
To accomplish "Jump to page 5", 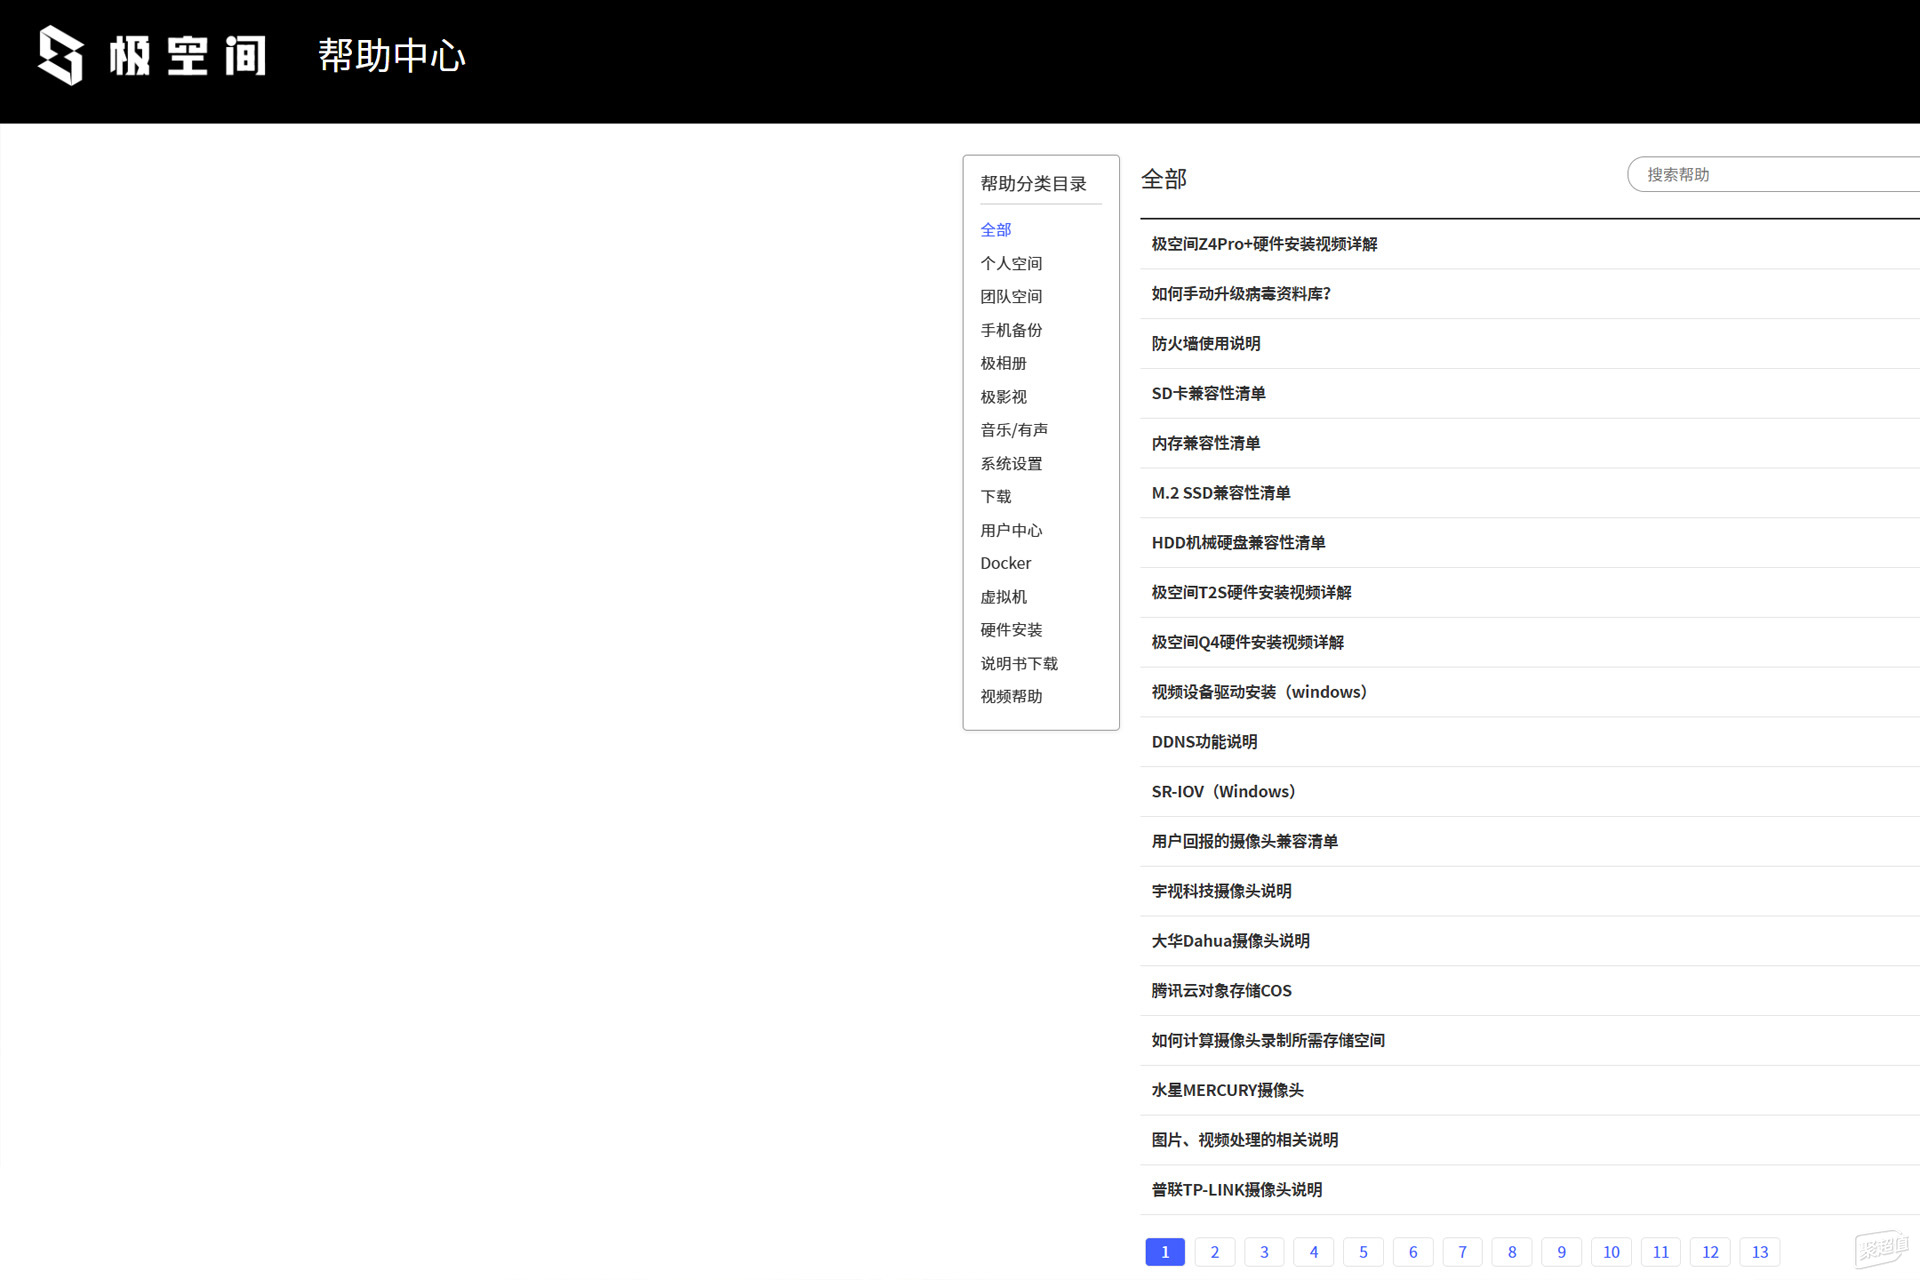I will 1363,1252.
